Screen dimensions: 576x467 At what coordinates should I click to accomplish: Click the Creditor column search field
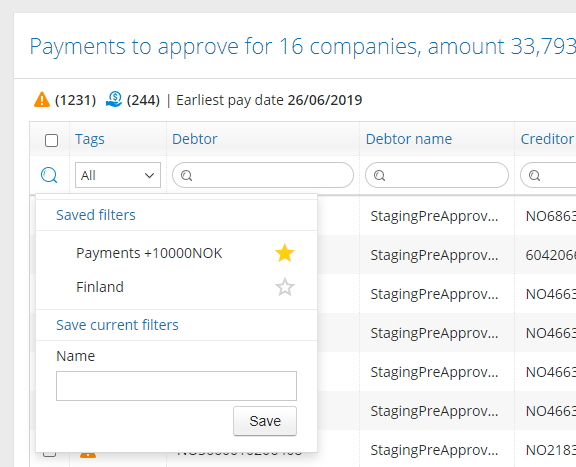click(548, 175)
